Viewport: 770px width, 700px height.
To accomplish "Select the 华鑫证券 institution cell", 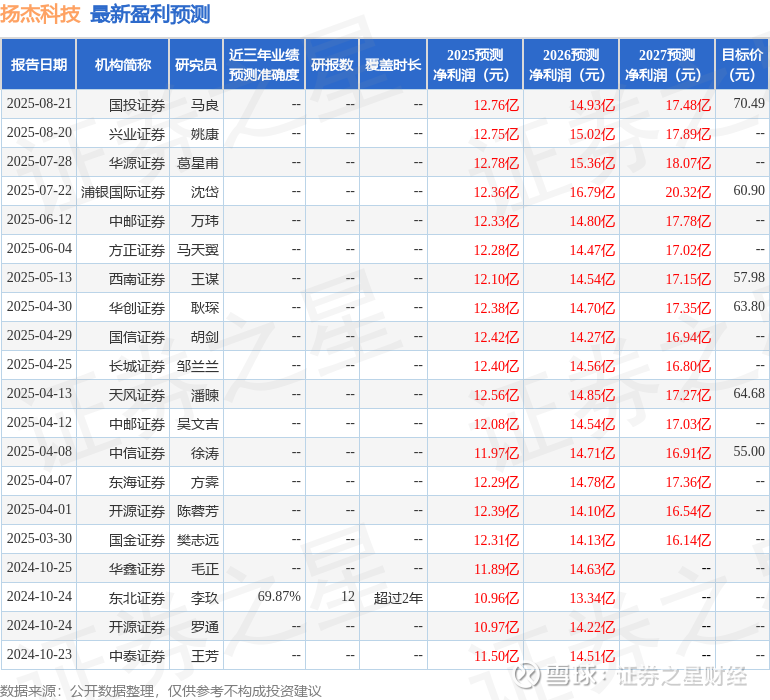I will [123, 568].
